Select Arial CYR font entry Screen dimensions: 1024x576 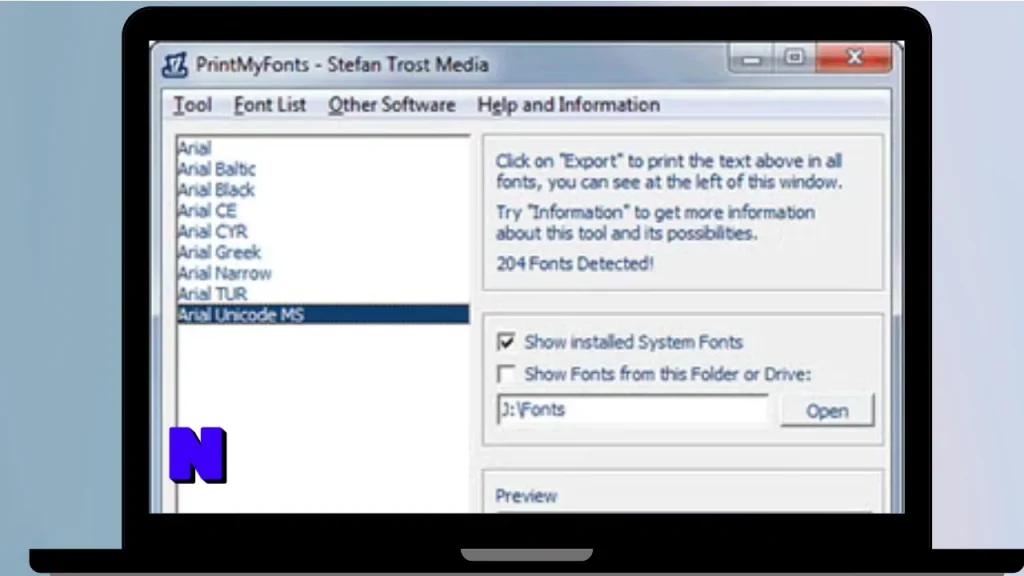point(323,232)
